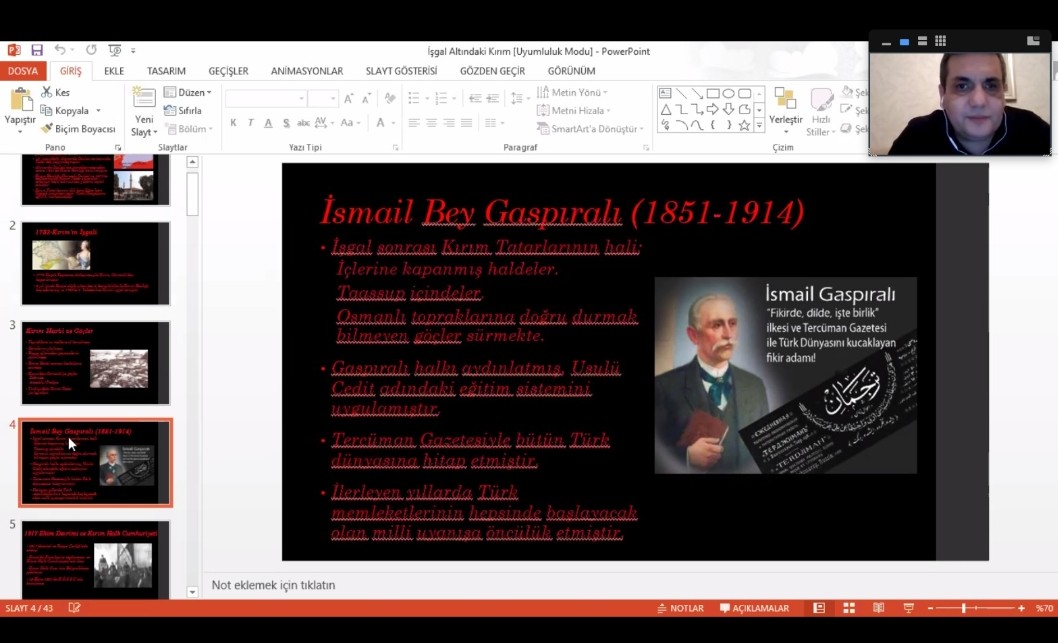
Task: Toggle underline A formatting
Action: (268, 123)
